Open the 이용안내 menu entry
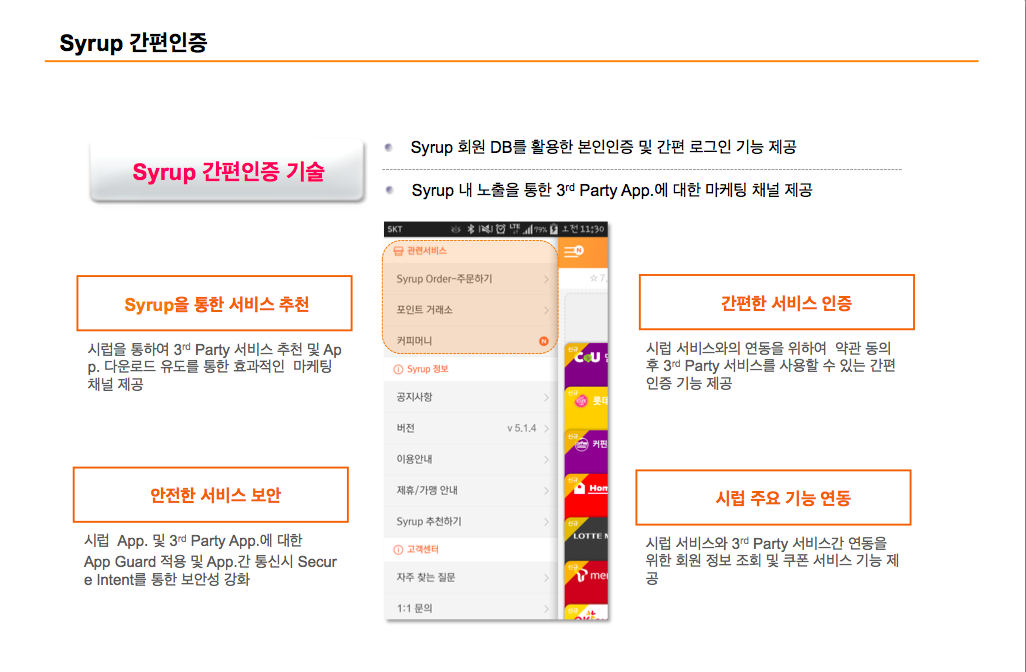 (x=470, y=460)
